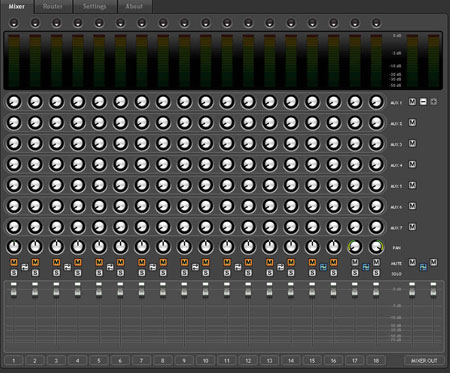Click the AUX 6 send knob for channel 2
Viewport: 450px width, 373px height.
click(35, 206)
